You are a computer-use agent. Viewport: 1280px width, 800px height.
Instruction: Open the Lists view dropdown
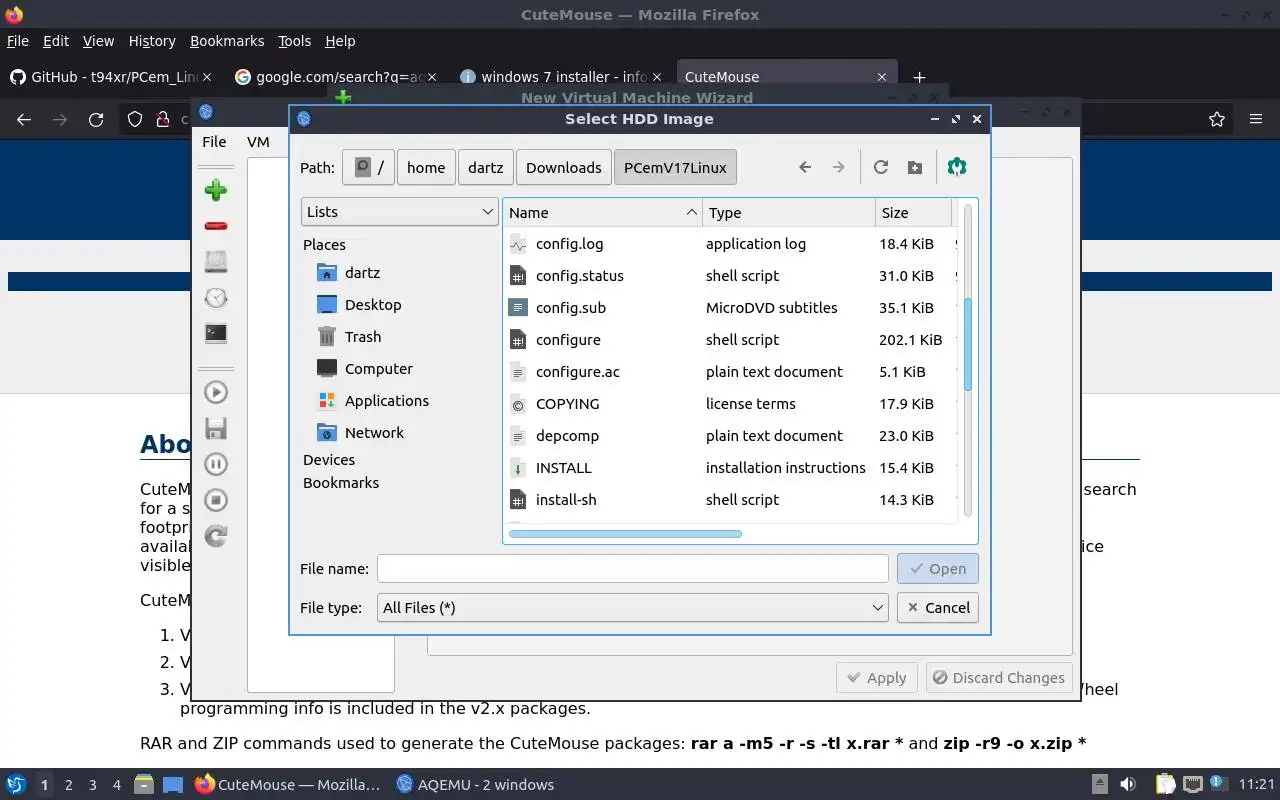coord(400,212)
